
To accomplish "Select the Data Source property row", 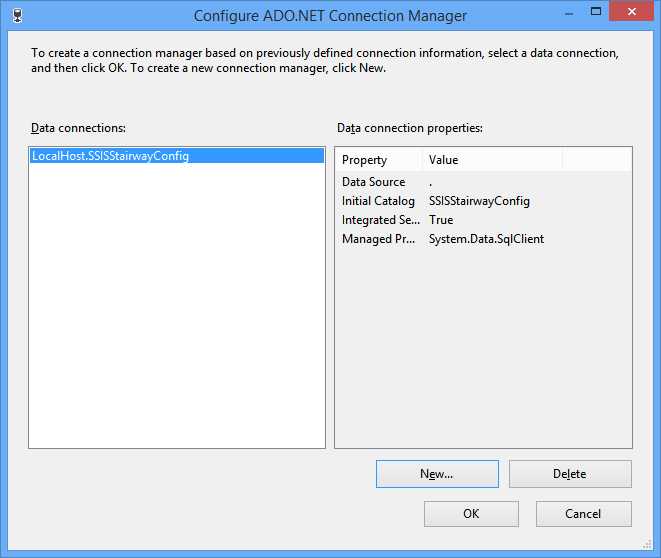I will pyautogui.click(x=483, y=182).
